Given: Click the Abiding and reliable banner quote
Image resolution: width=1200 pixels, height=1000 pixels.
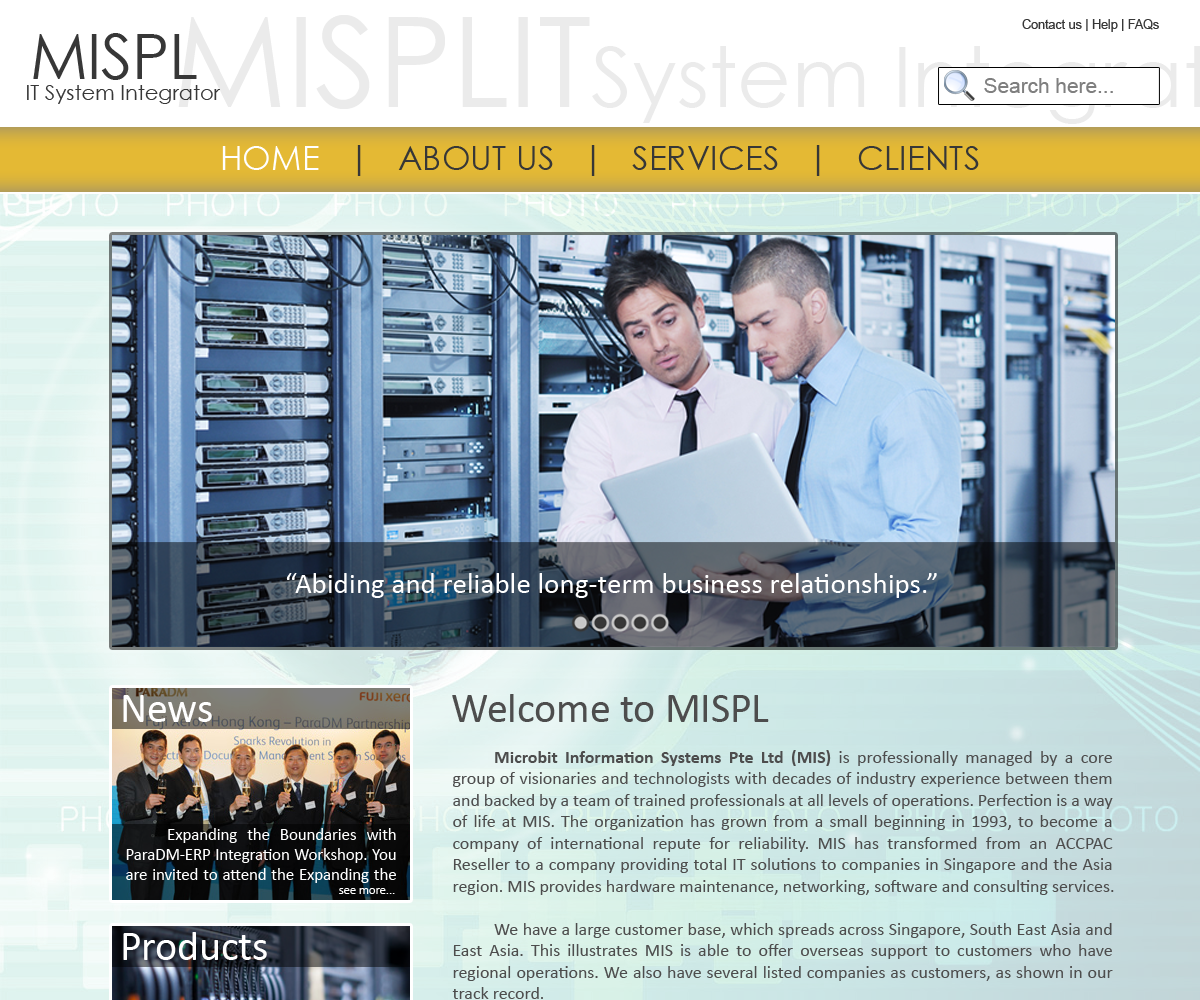Looking at the screenshot, I should (612, 584).
